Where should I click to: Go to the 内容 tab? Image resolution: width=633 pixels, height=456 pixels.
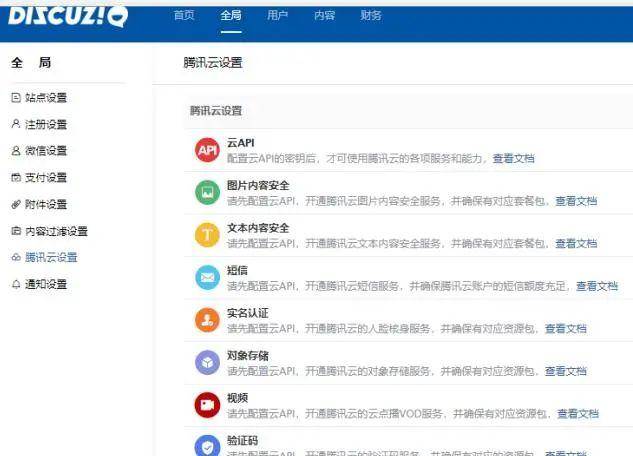click(325, 15)
